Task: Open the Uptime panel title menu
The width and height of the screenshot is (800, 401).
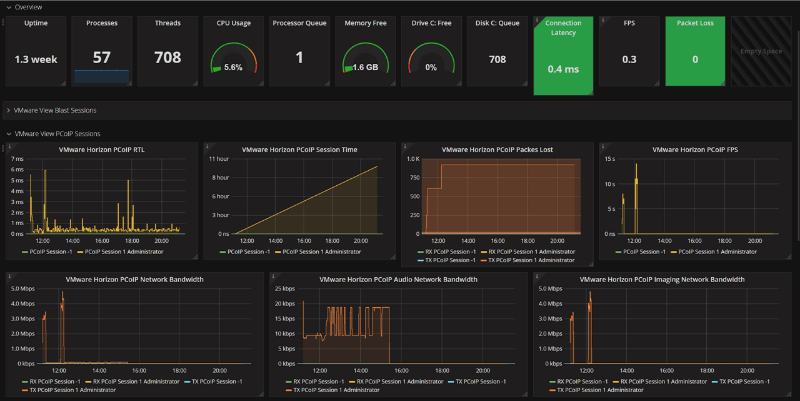Action: tap(36, 23)
